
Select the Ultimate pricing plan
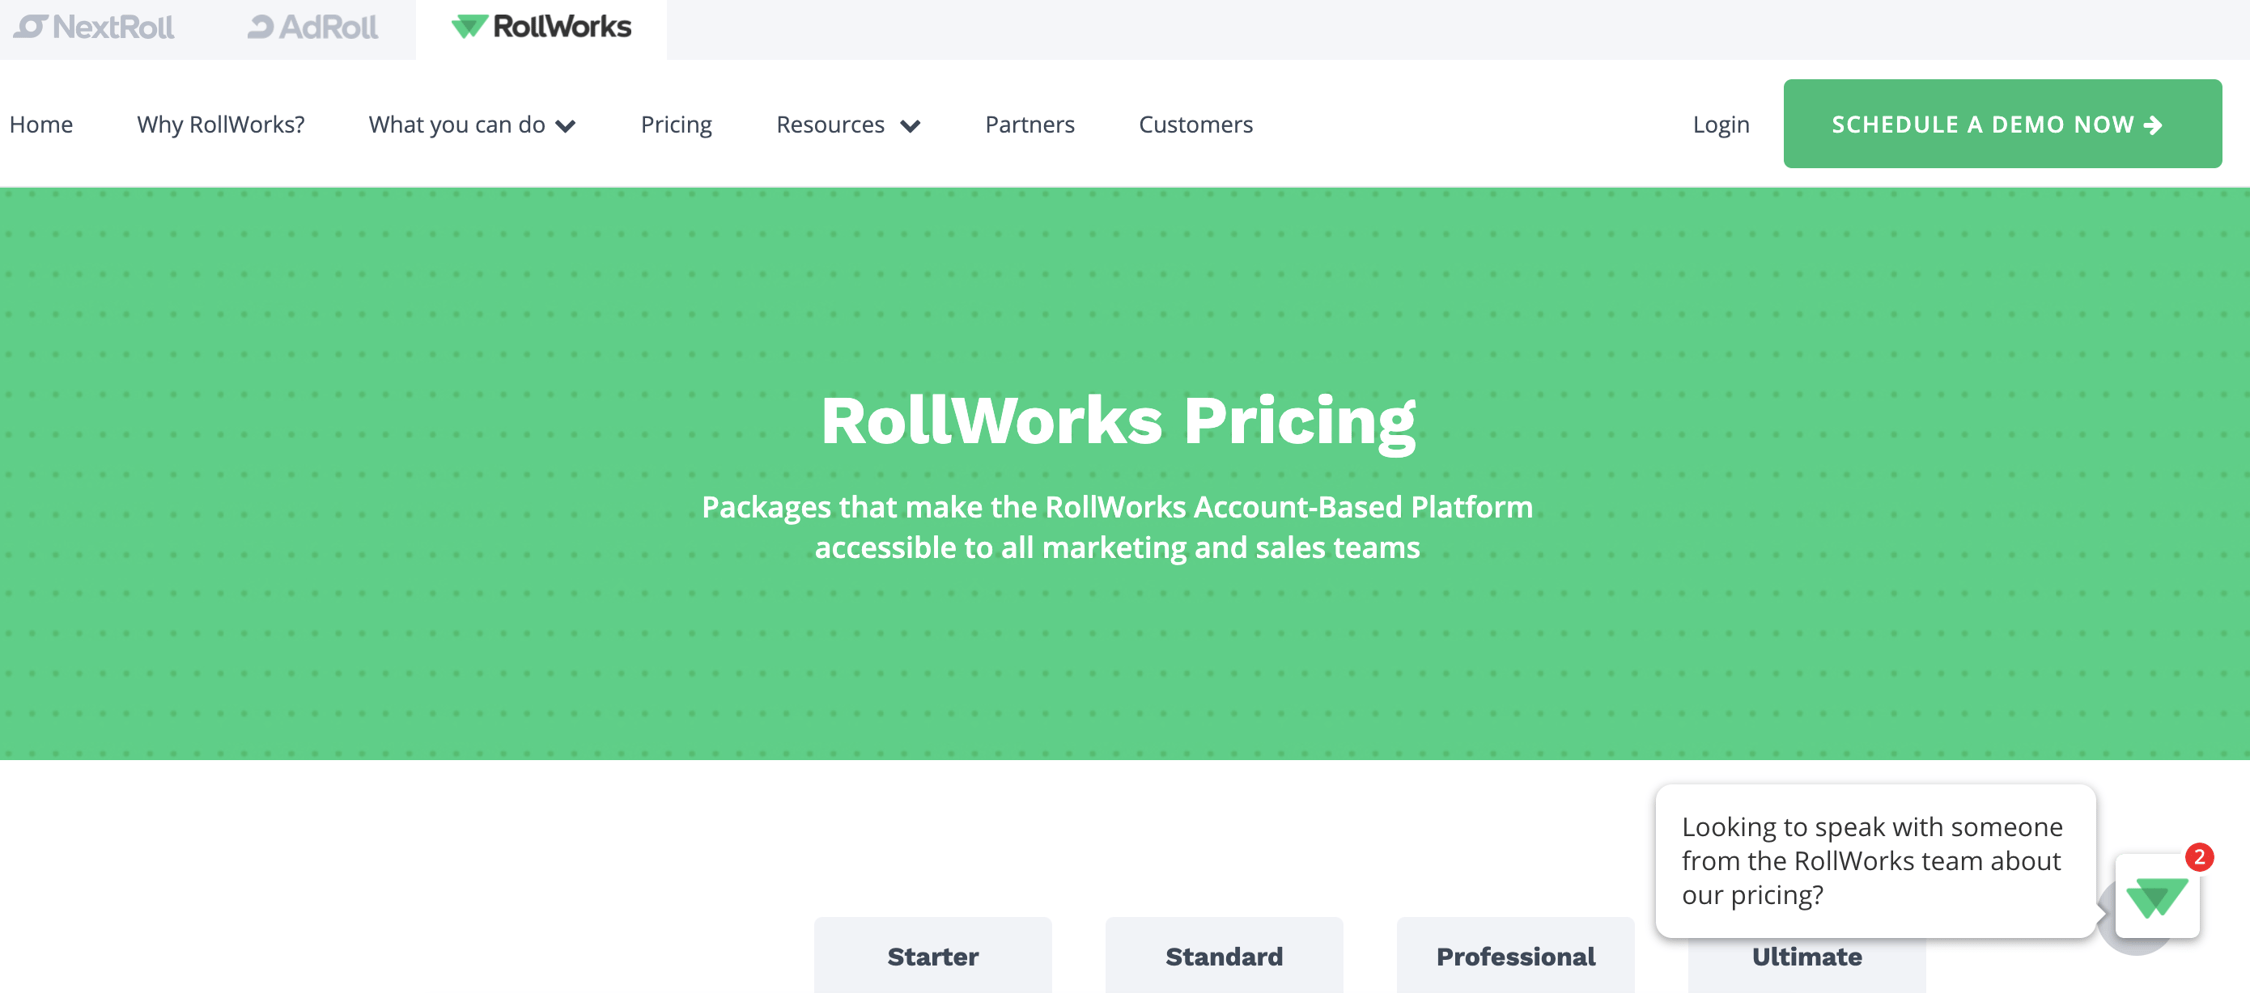1806,958
